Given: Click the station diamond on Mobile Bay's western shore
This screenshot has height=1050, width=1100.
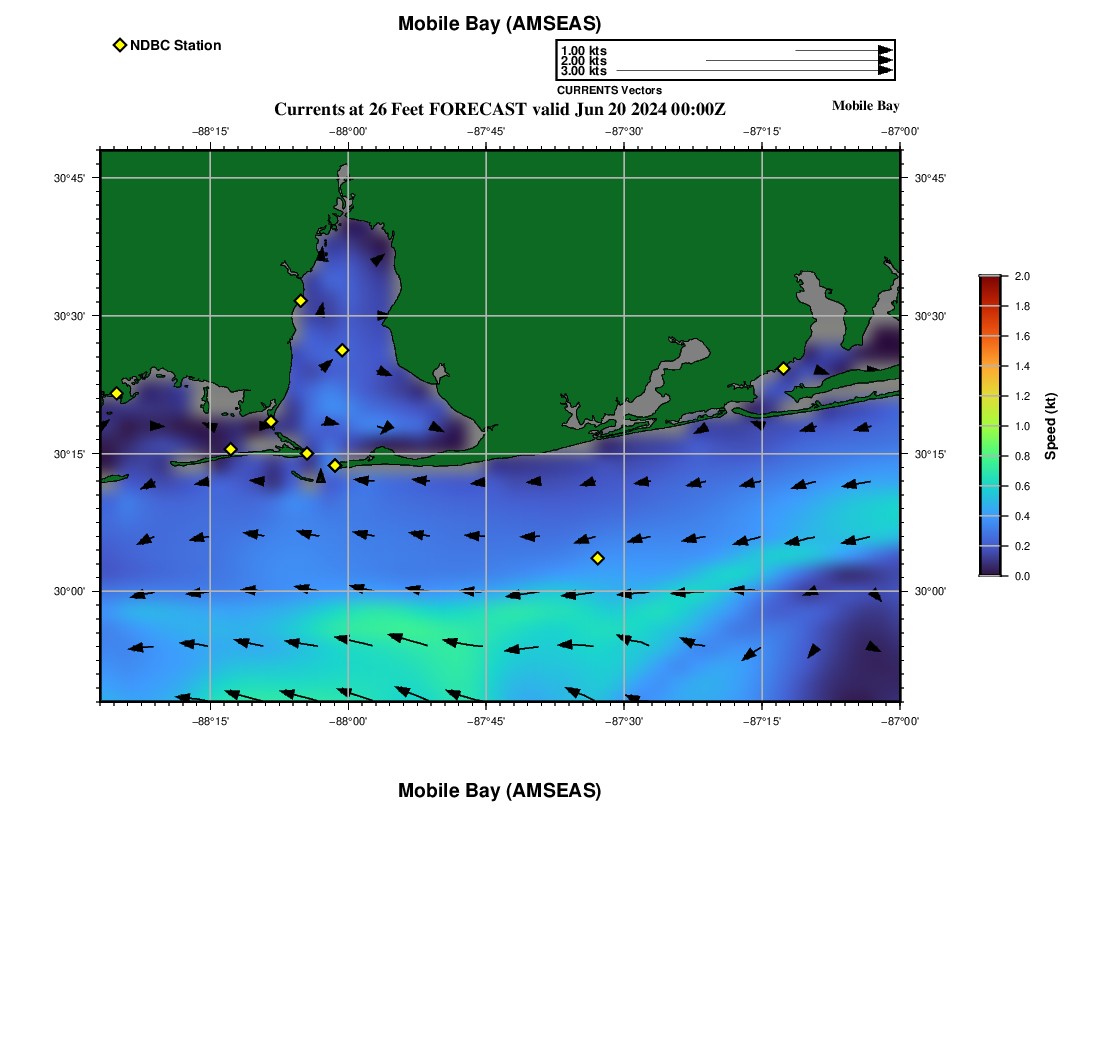Looking at the screenshot, I should 300,301.
